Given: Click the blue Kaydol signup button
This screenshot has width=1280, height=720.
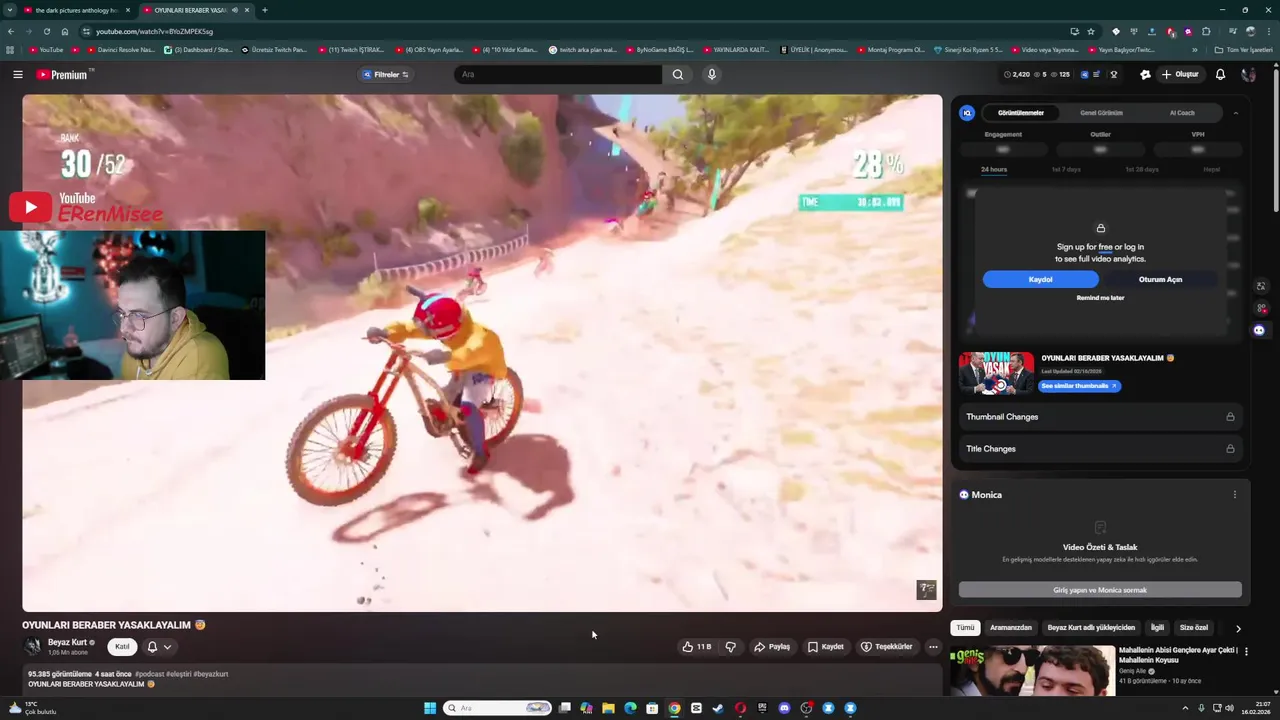Looking at the screenshot, I should (x=1040, y=279).
